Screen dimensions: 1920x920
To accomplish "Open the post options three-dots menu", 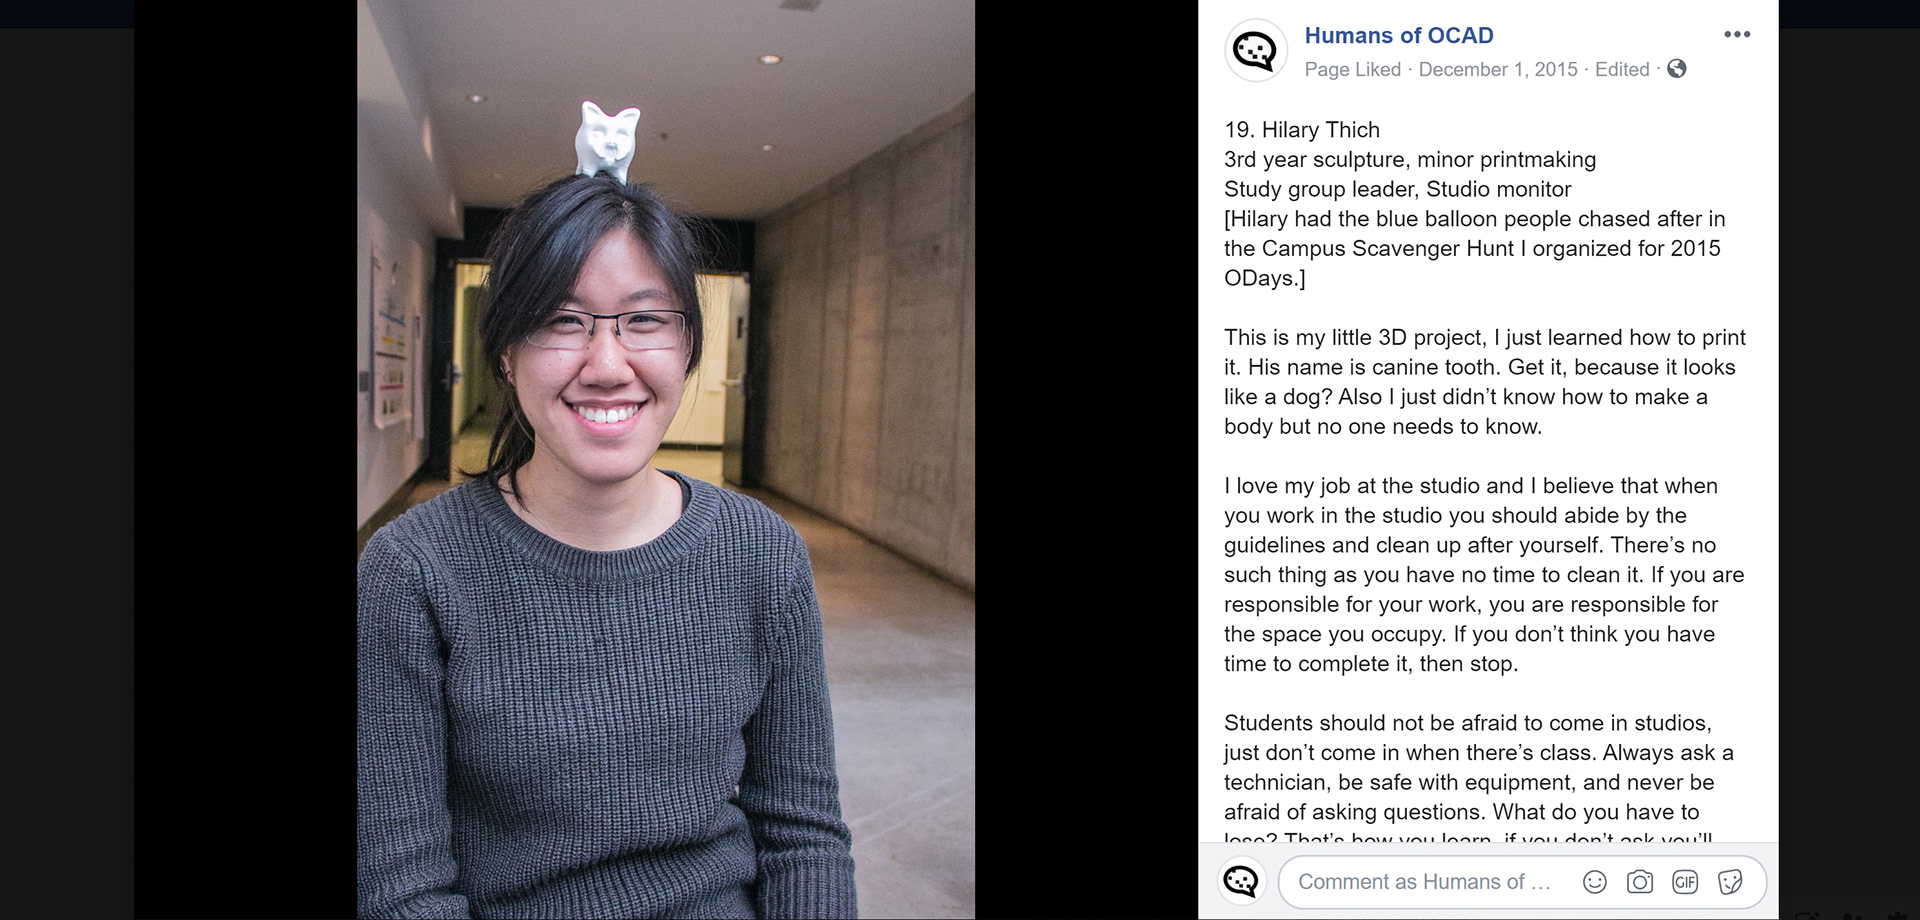I will click(1737, 34).
